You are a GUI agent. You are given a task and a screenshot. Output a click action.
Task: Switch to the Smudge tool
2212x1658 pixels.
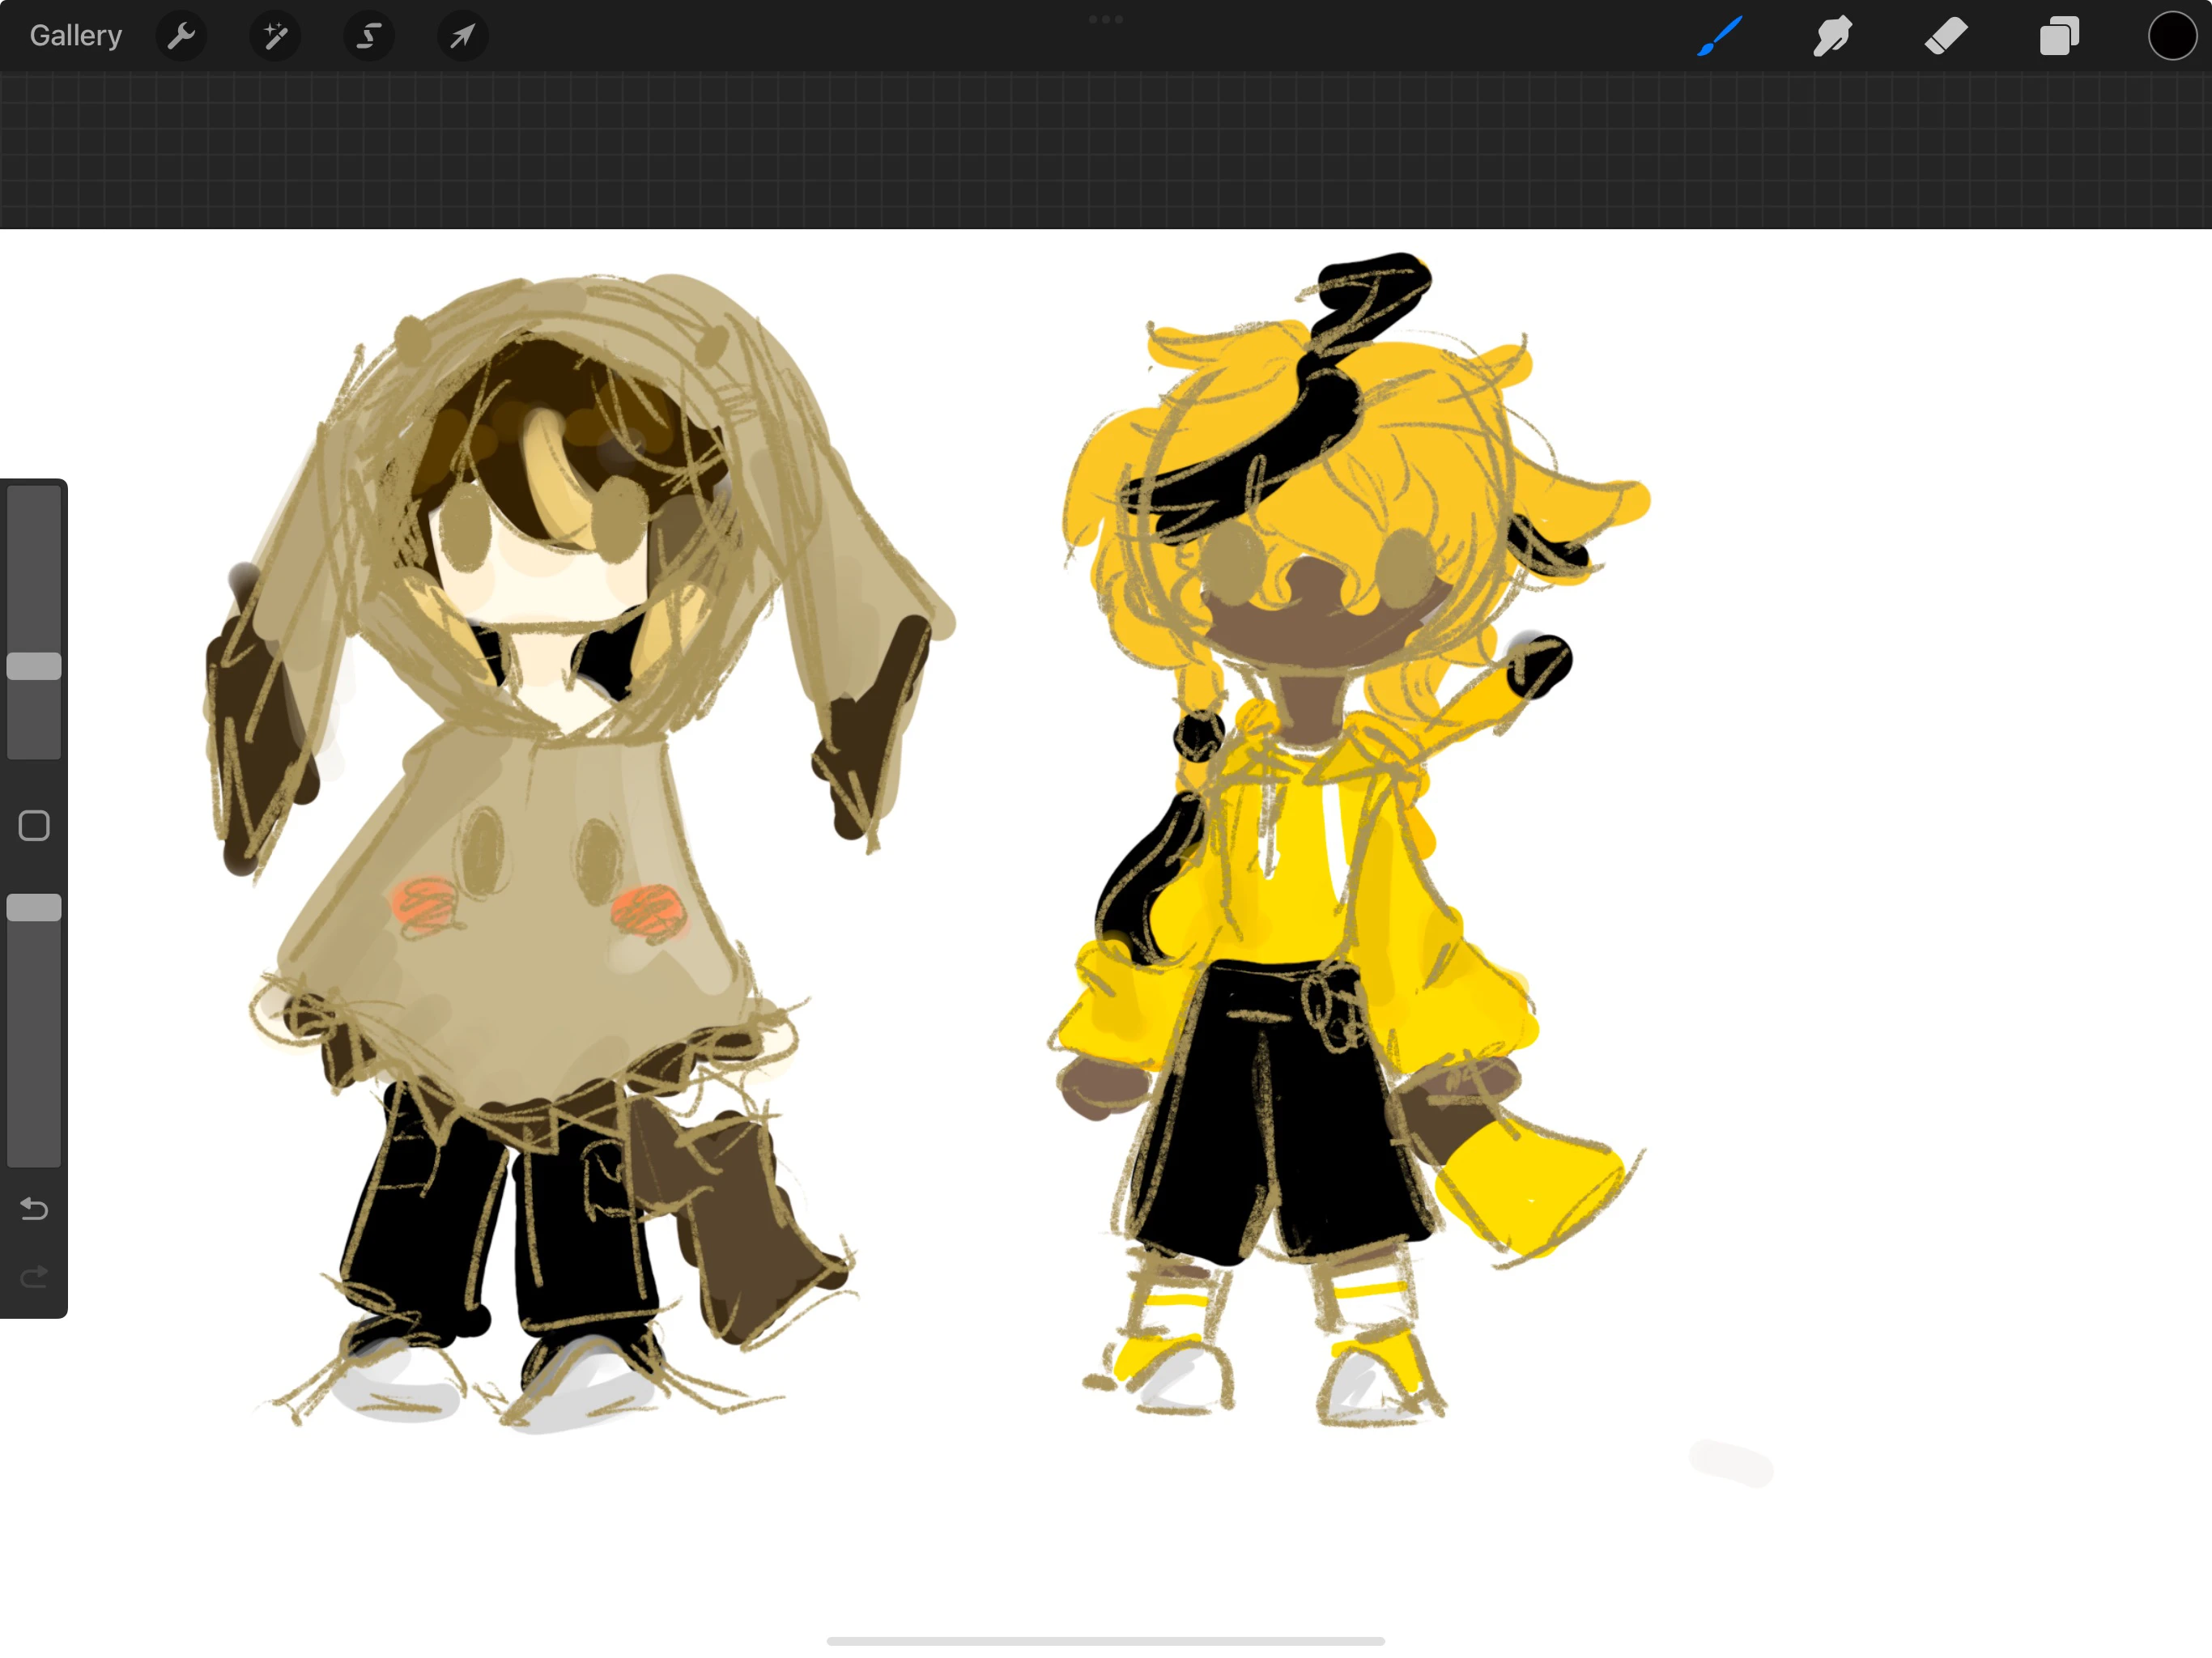[x=1832, y=36]
